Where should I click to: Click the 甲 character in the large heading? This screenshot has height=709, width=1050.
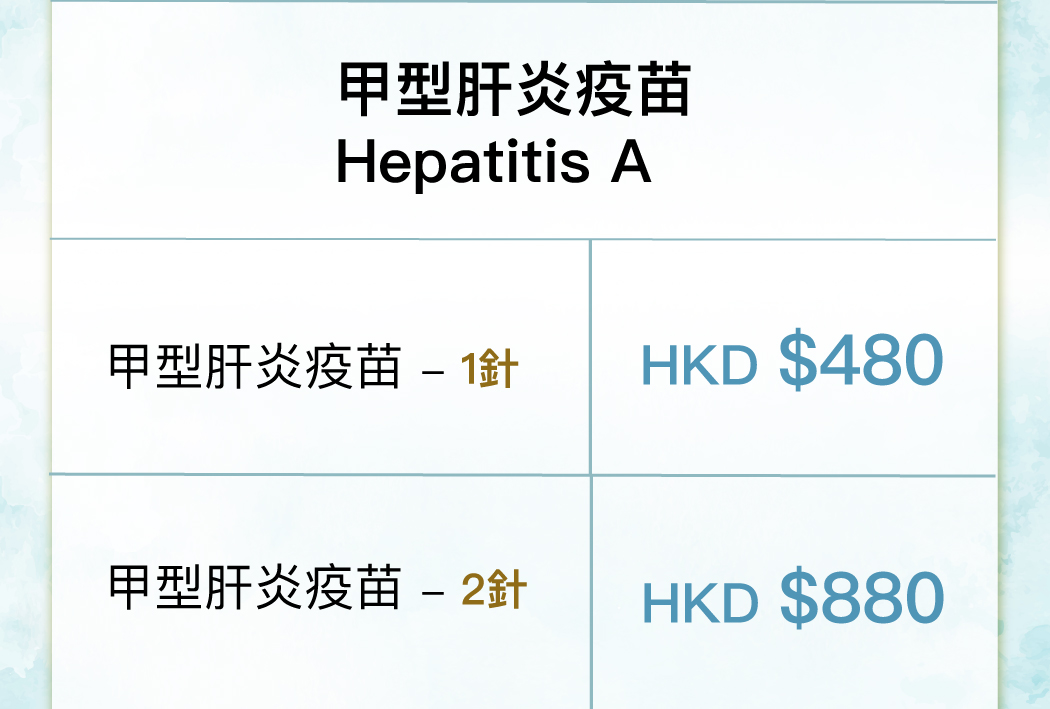click(365, 90)
